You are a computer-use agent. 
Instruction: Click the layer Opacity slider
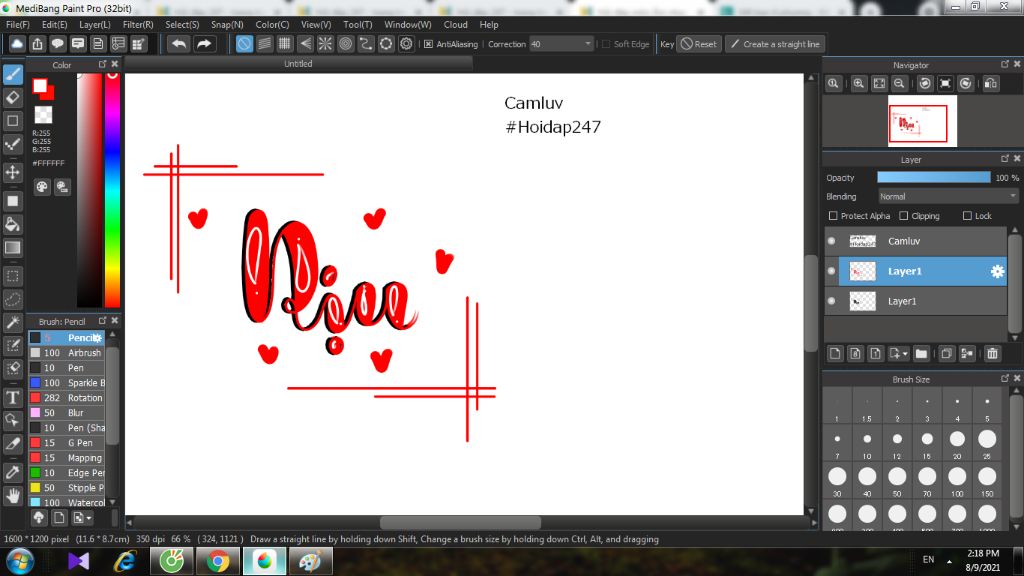933,178
